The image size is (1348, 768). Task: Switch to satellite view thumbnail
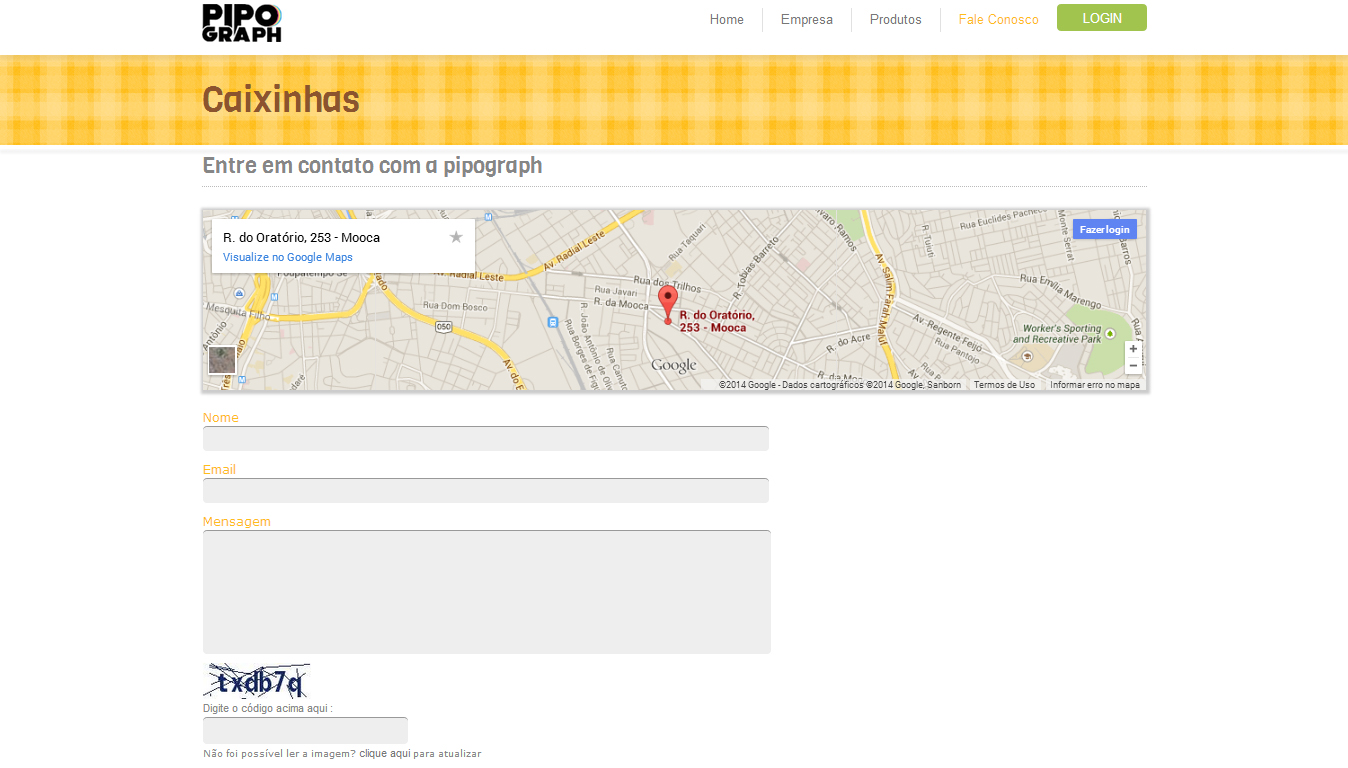tap(222, 360)
